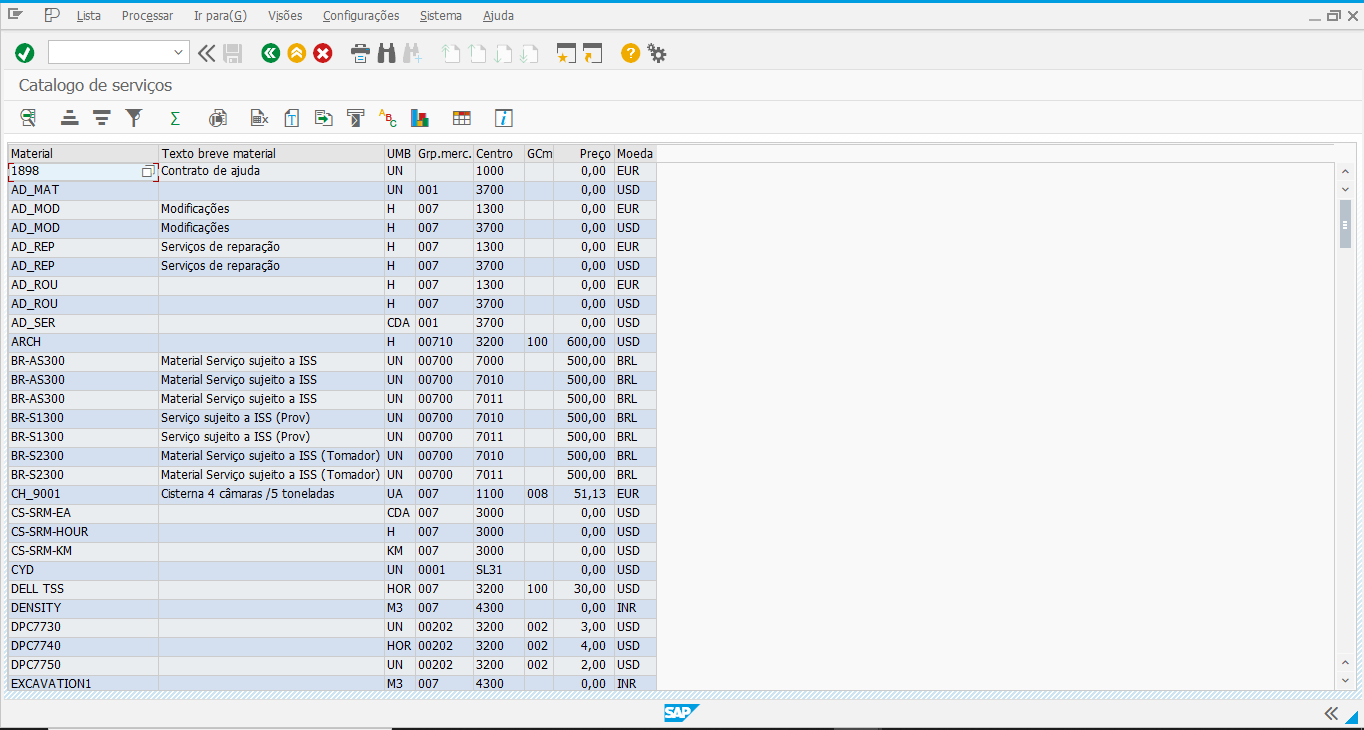The image size is (1364, 730).
Task: Open Customize Local Layout gears icon
Action: coord(657,53)
